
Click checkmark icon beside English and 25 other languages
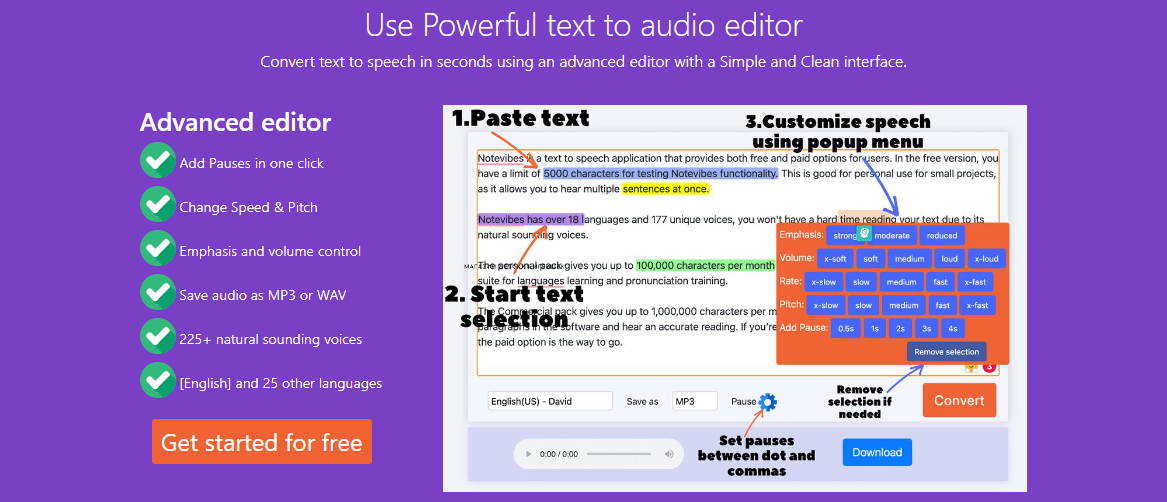click(157, 381)
